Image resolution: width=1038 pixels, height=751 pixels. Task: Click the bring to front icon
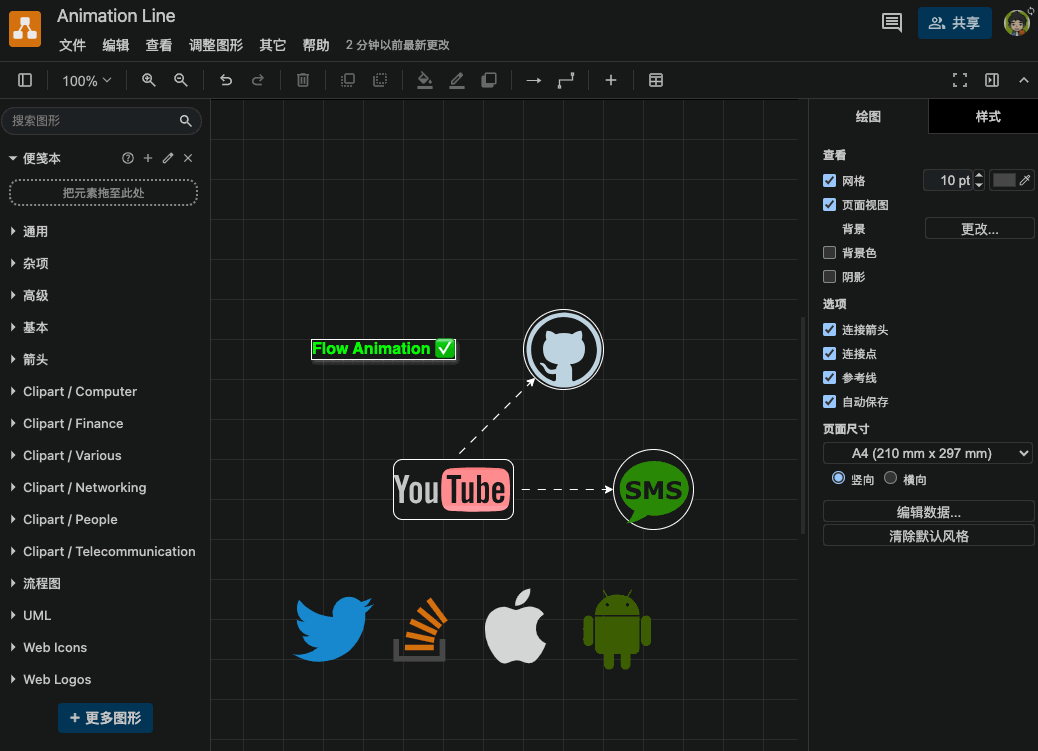point(348,80)
